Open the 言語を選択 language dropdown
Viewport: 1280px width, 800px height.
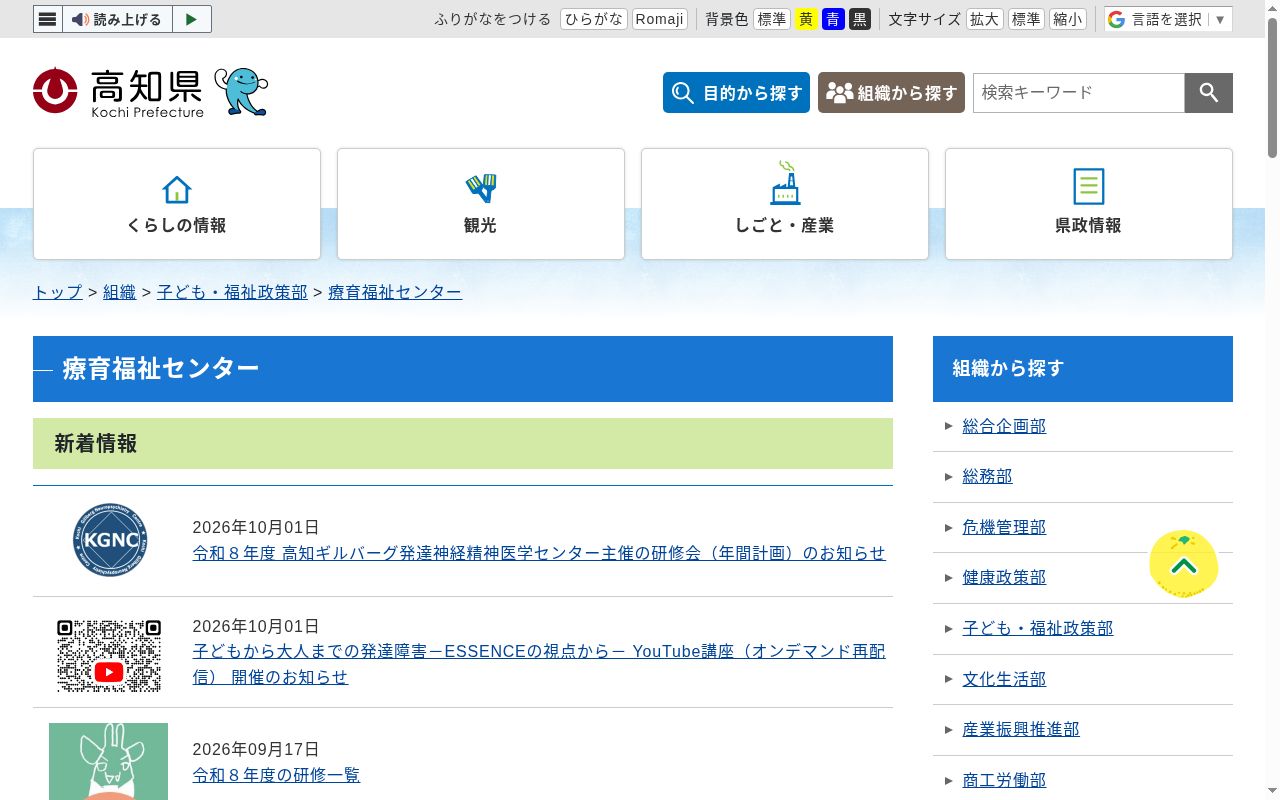[x=1168, y=19]
